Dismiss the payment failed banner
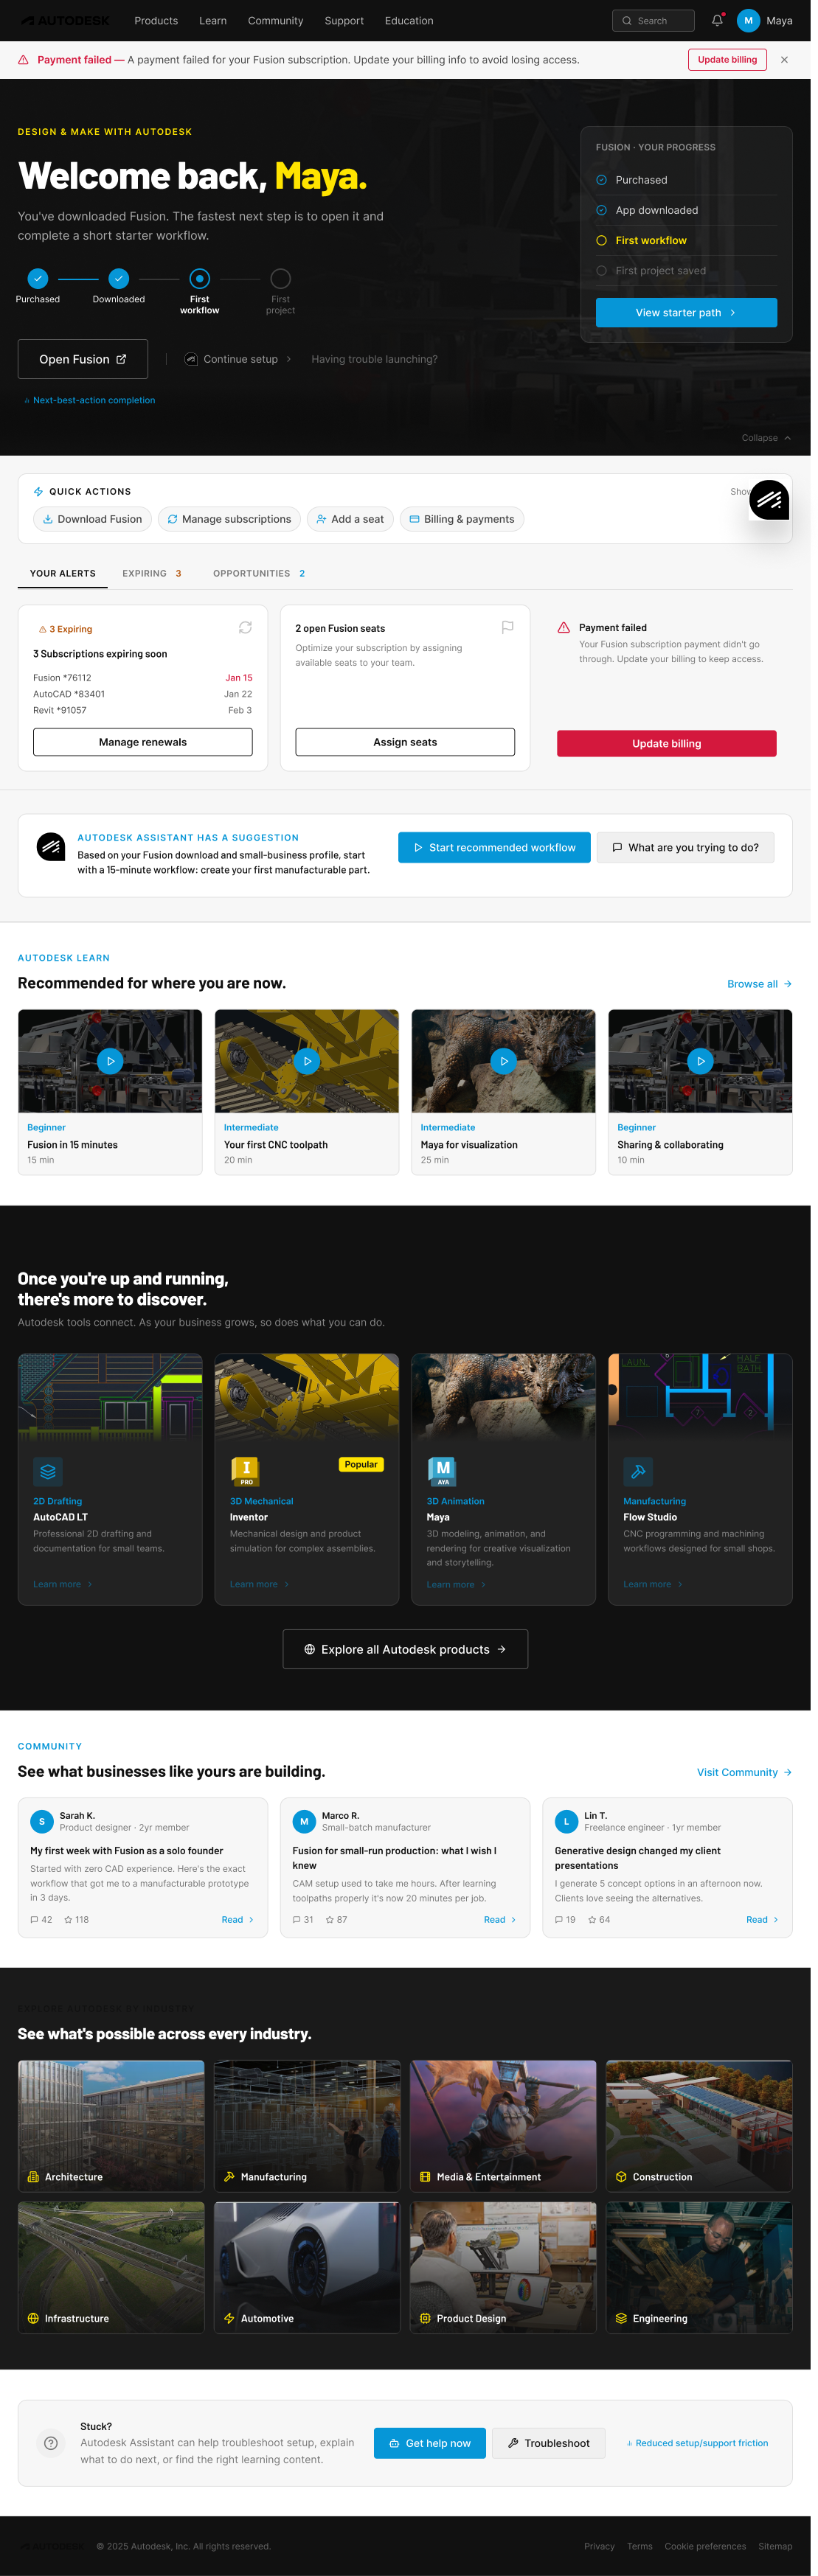Viewport: 818px width, 2576px height. 783,60
